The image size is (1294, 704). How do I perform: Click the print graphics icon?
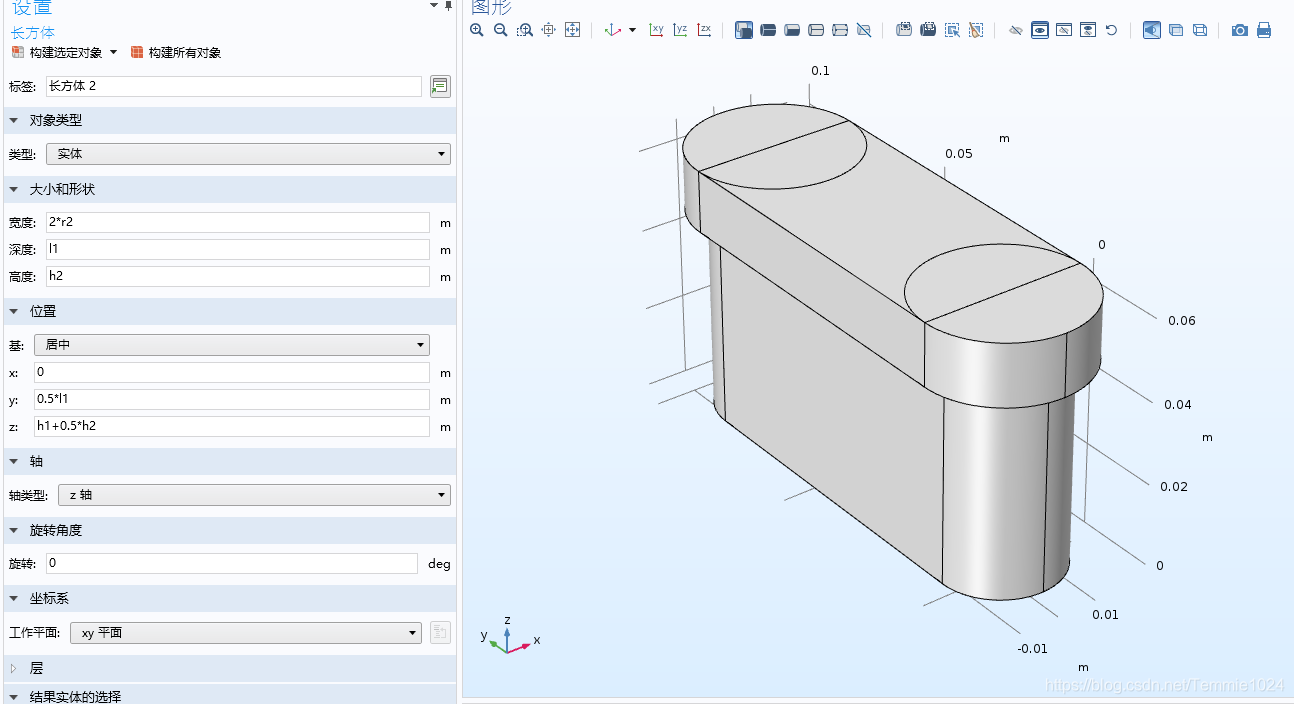coord(1264,30)
